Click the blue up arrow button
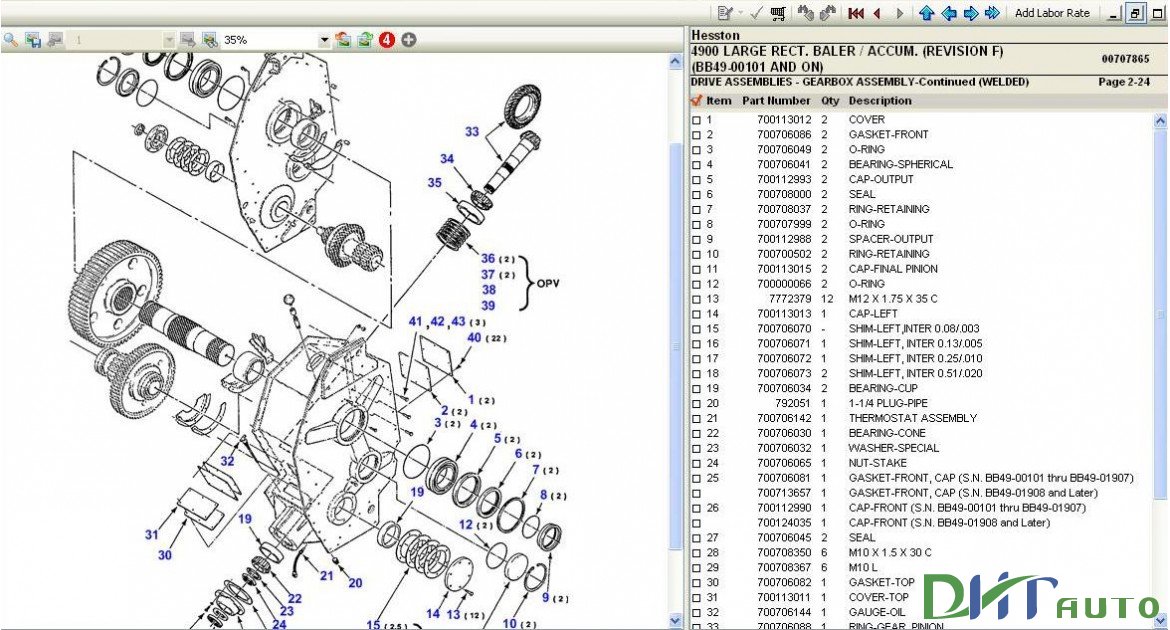Image resolution: width=1170 pixels, height=630 pixels. [x=926, y=13]
